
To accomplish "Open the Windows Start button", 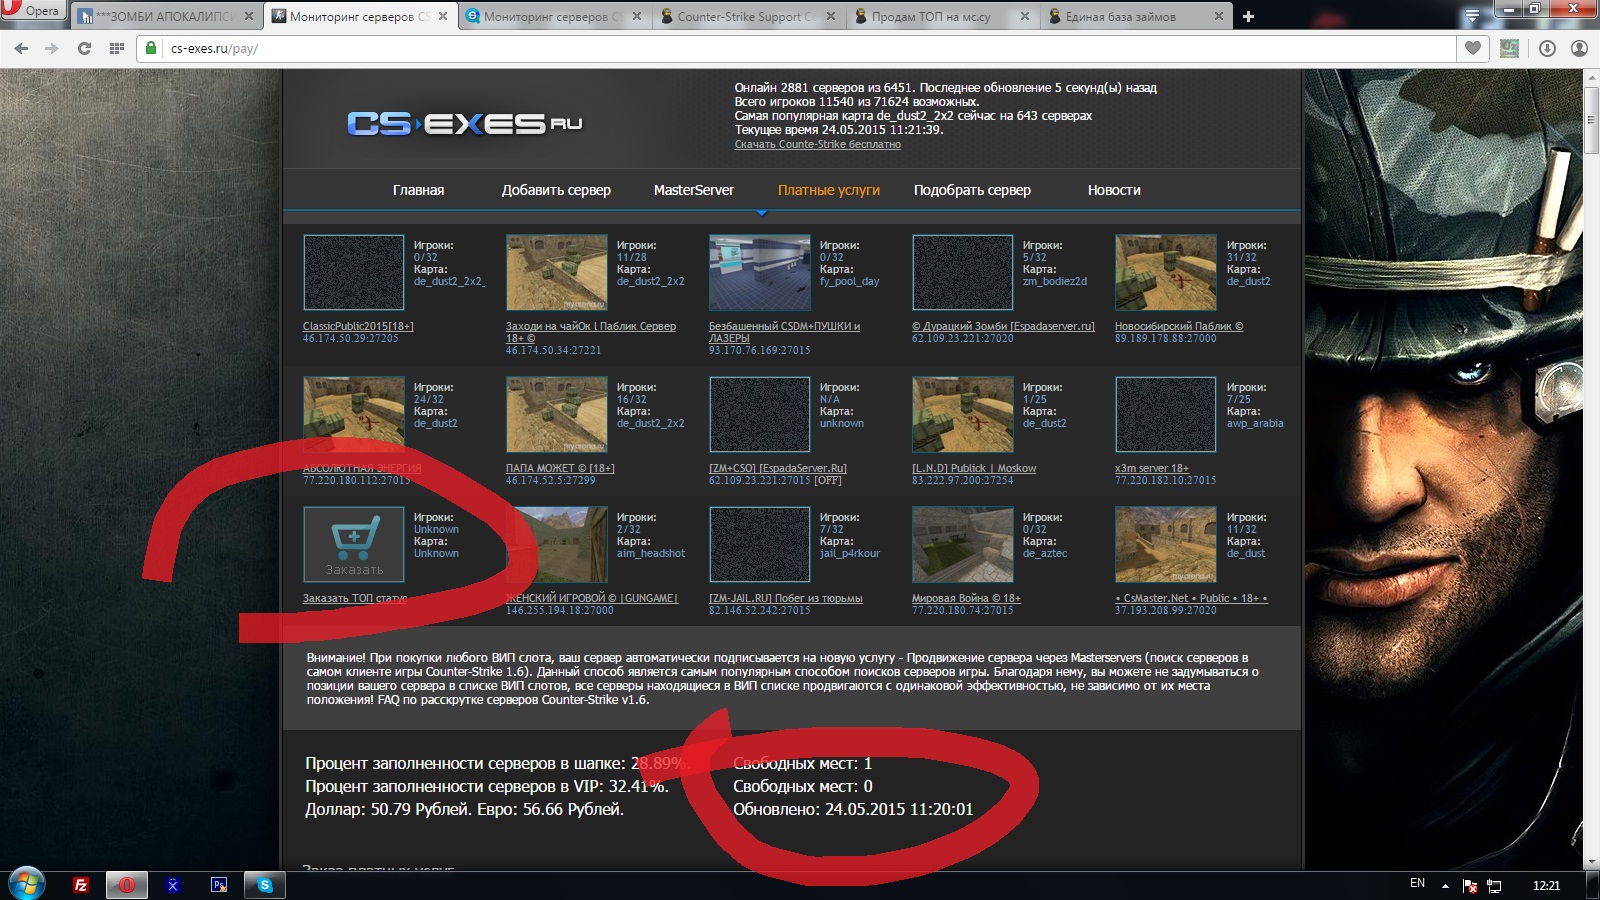I will pos(27,884).
